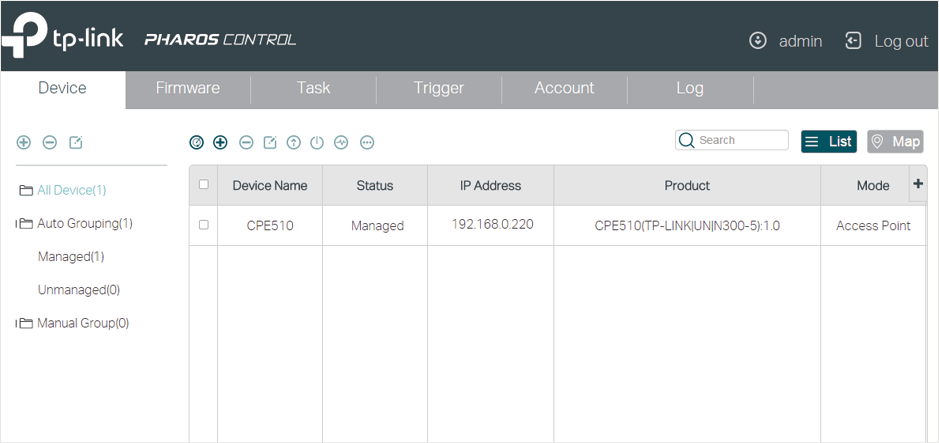The height and width of the screenshot is (443, 939).
Task: Click the edit group icon in sidebar
Action: [76, 142]
